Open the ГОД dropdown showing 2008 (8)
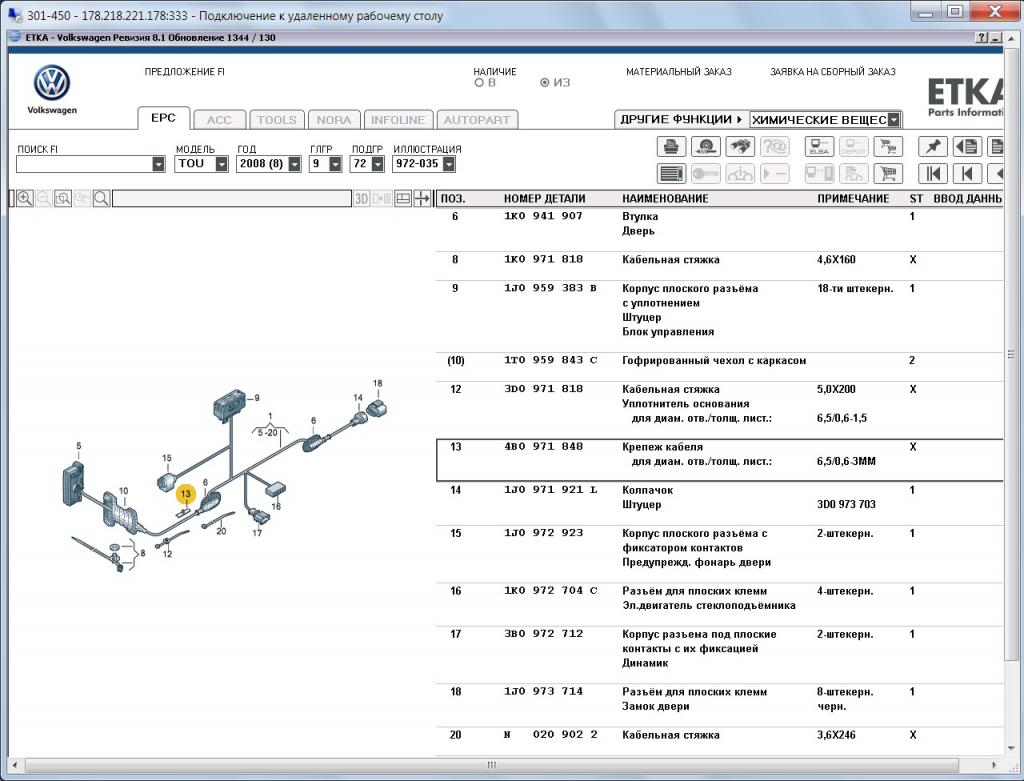The width and height of the screenshot is (1024, 781). [295, 164]
